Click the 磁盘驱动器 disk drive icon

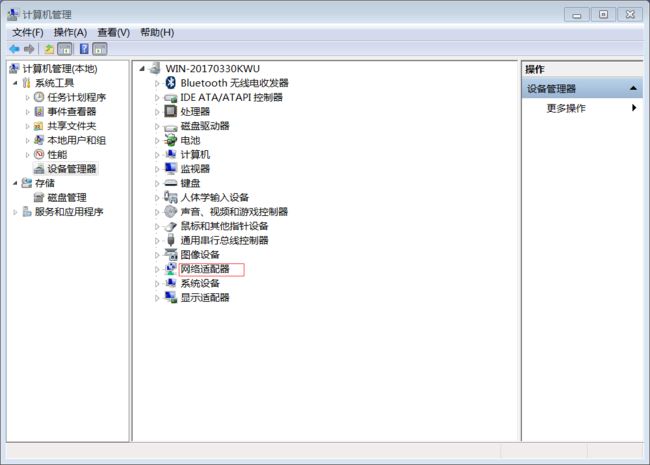coord(170,127)
